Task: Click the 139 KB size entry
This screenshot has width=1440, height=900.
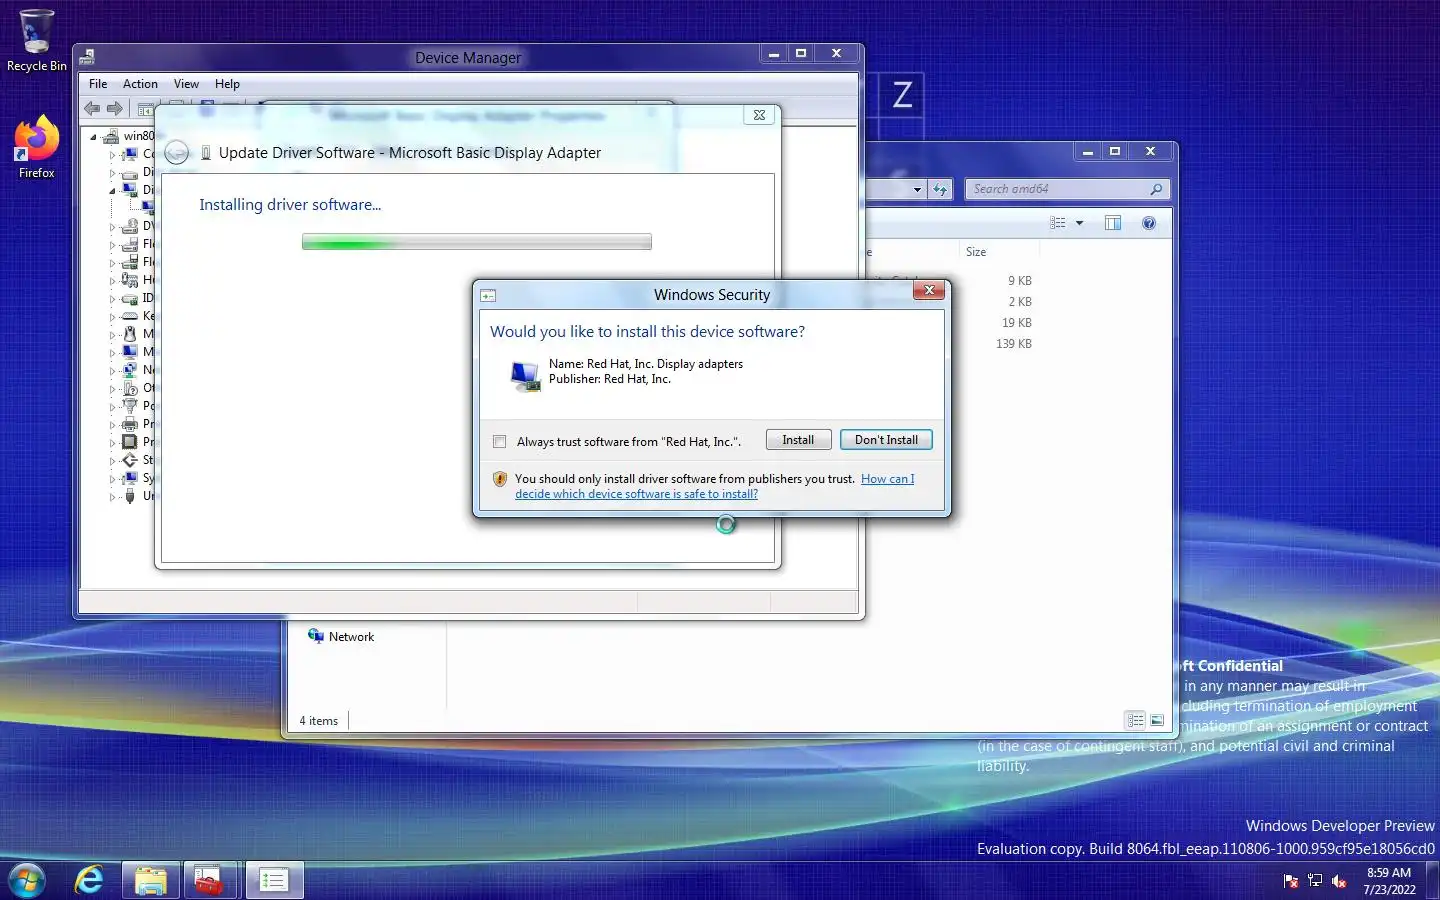Action: (1014, 344)
